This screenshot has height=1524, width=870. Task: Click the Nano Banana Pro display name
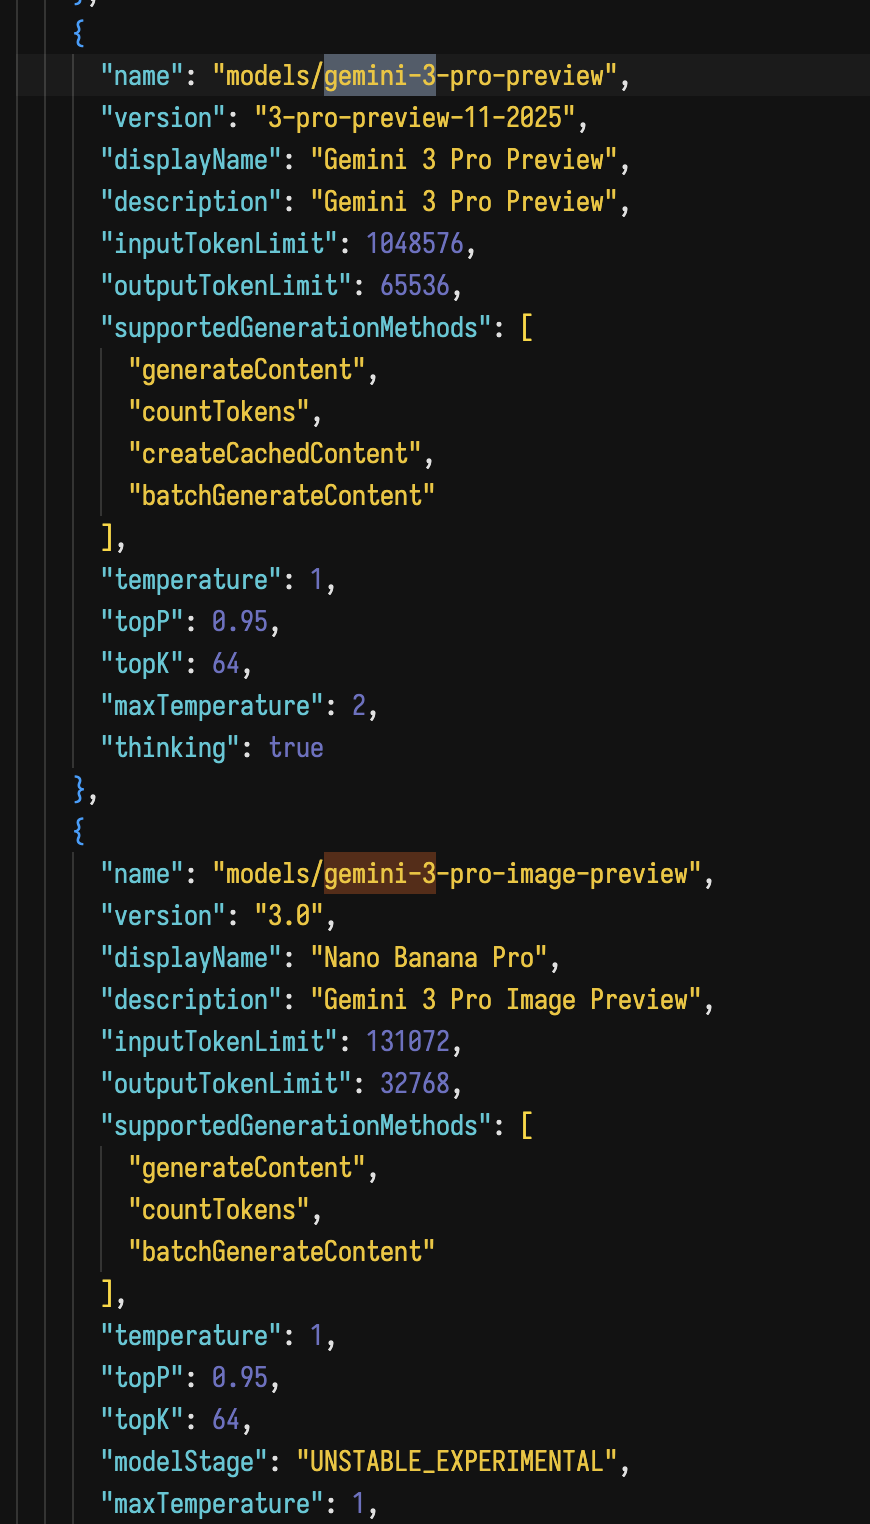click(x=429, y=958)
